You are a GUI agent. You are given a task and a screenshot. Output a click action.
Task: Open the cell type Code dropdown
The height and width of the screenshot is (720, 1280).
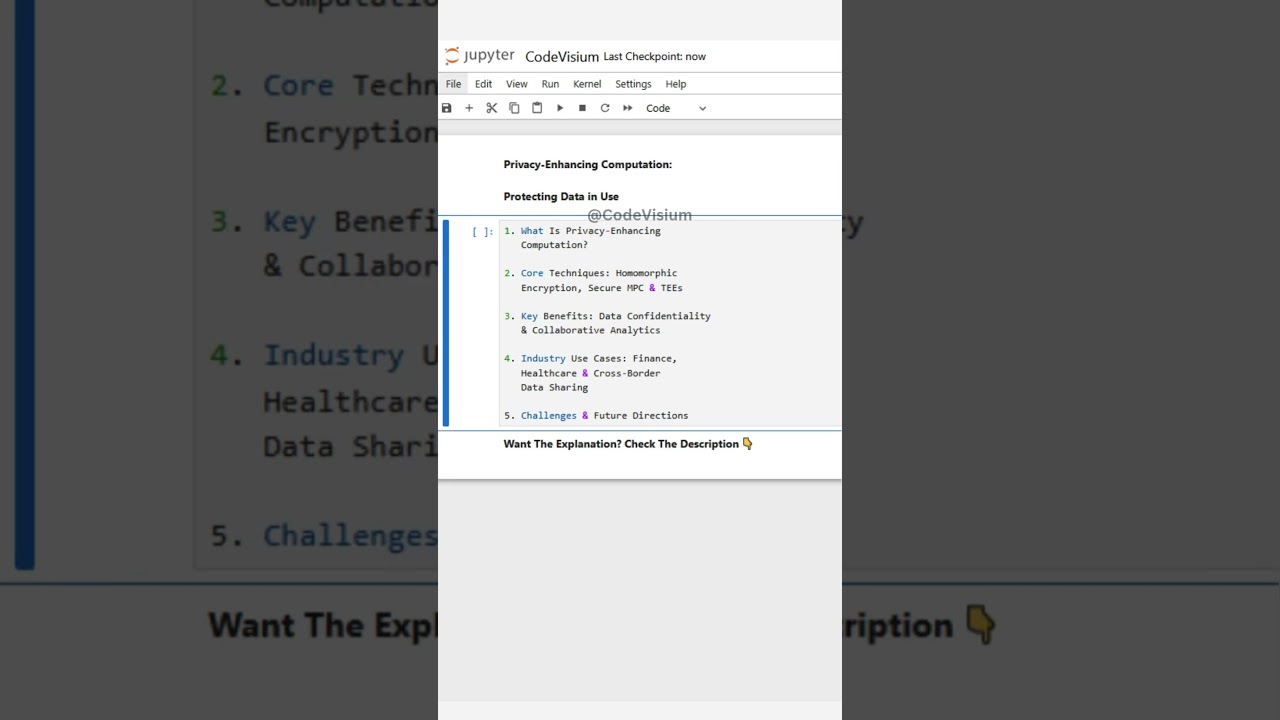pos(676,108)
